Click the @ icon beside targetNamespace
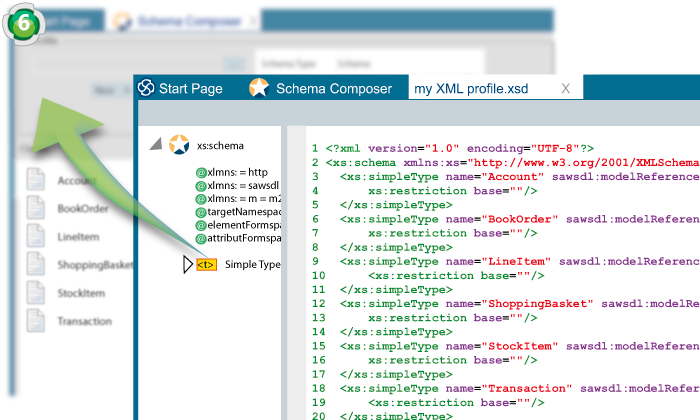 201,213
